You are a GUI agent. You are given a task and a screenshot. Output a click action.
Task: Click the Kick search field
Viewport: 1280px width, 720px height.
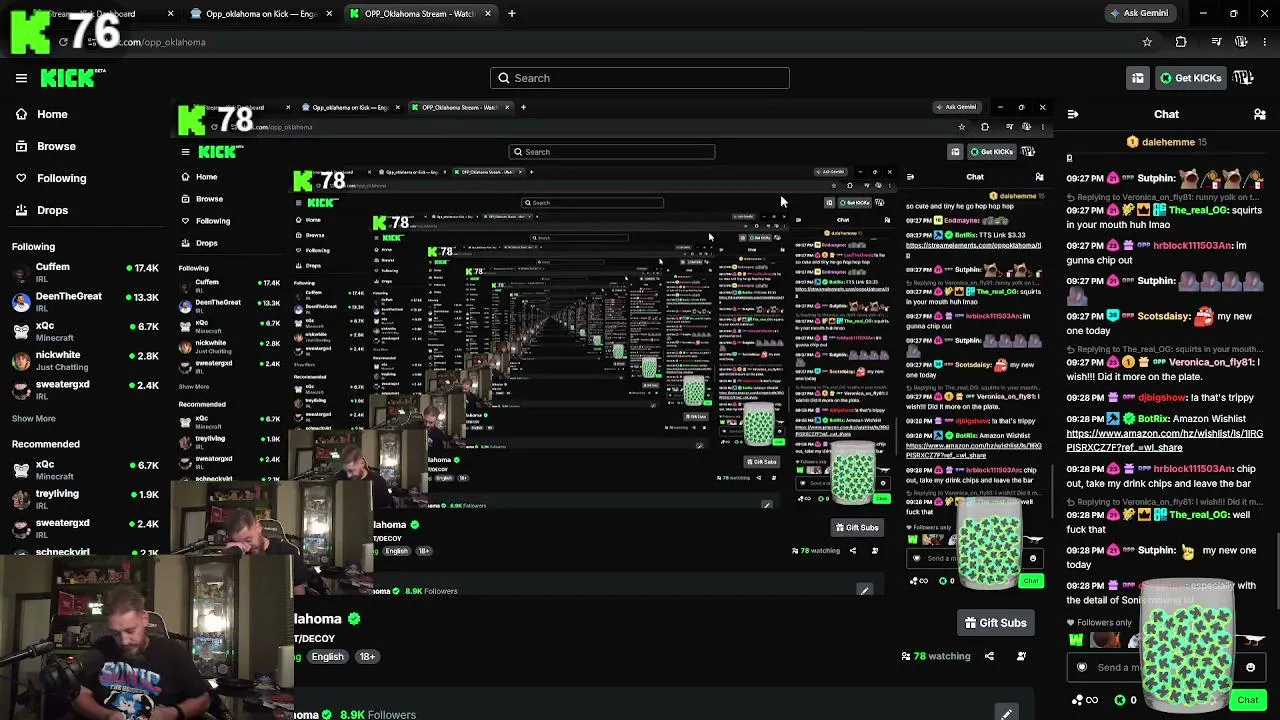tap(640, 78)
